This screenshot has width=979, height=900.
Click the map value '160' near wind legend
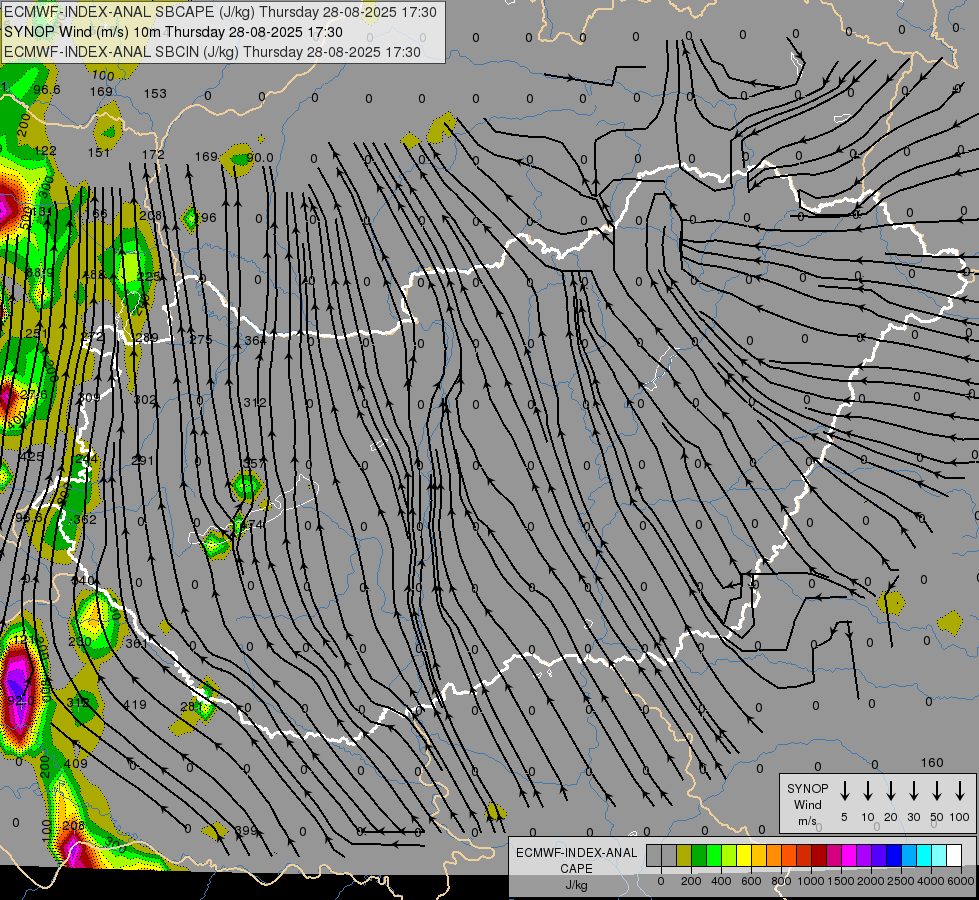pos(932,763)
